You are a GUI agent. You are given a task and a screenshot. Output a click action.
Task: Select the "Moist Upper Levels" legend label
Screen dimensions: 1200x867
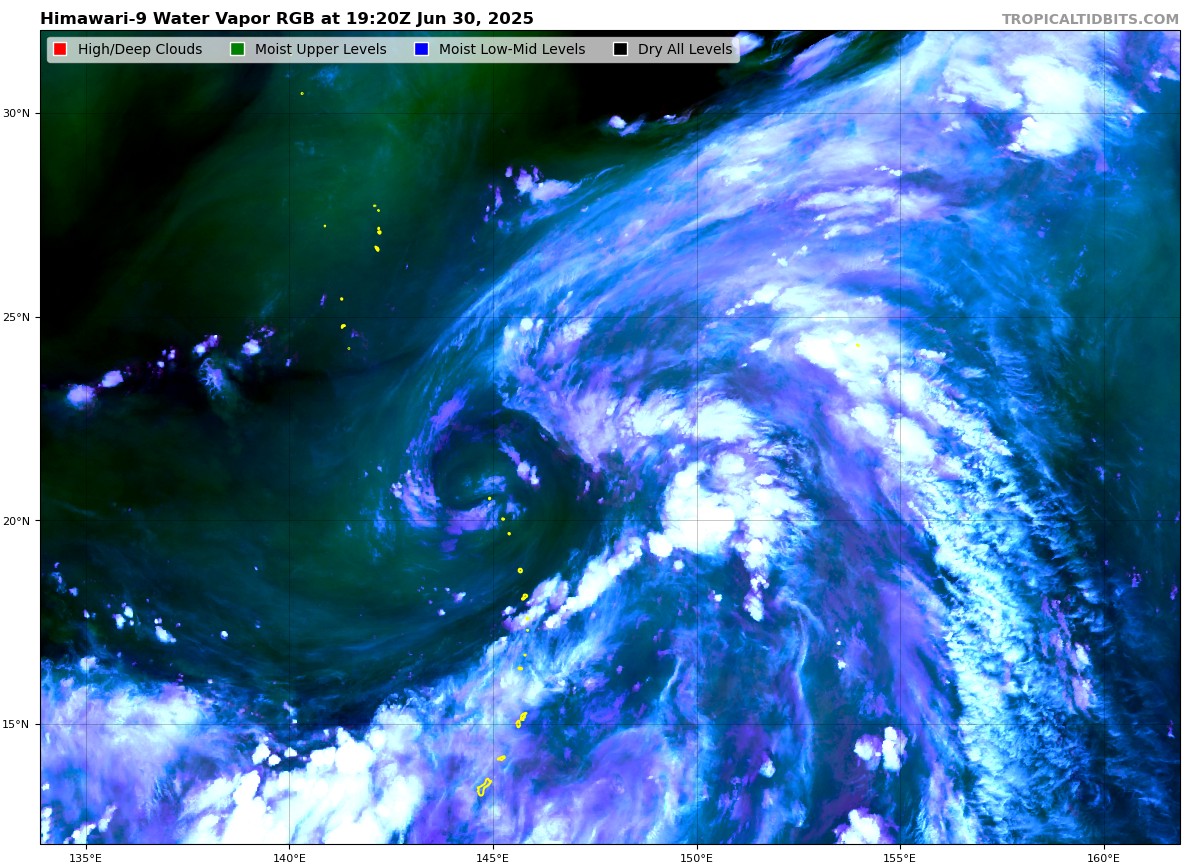click(320, 50)
